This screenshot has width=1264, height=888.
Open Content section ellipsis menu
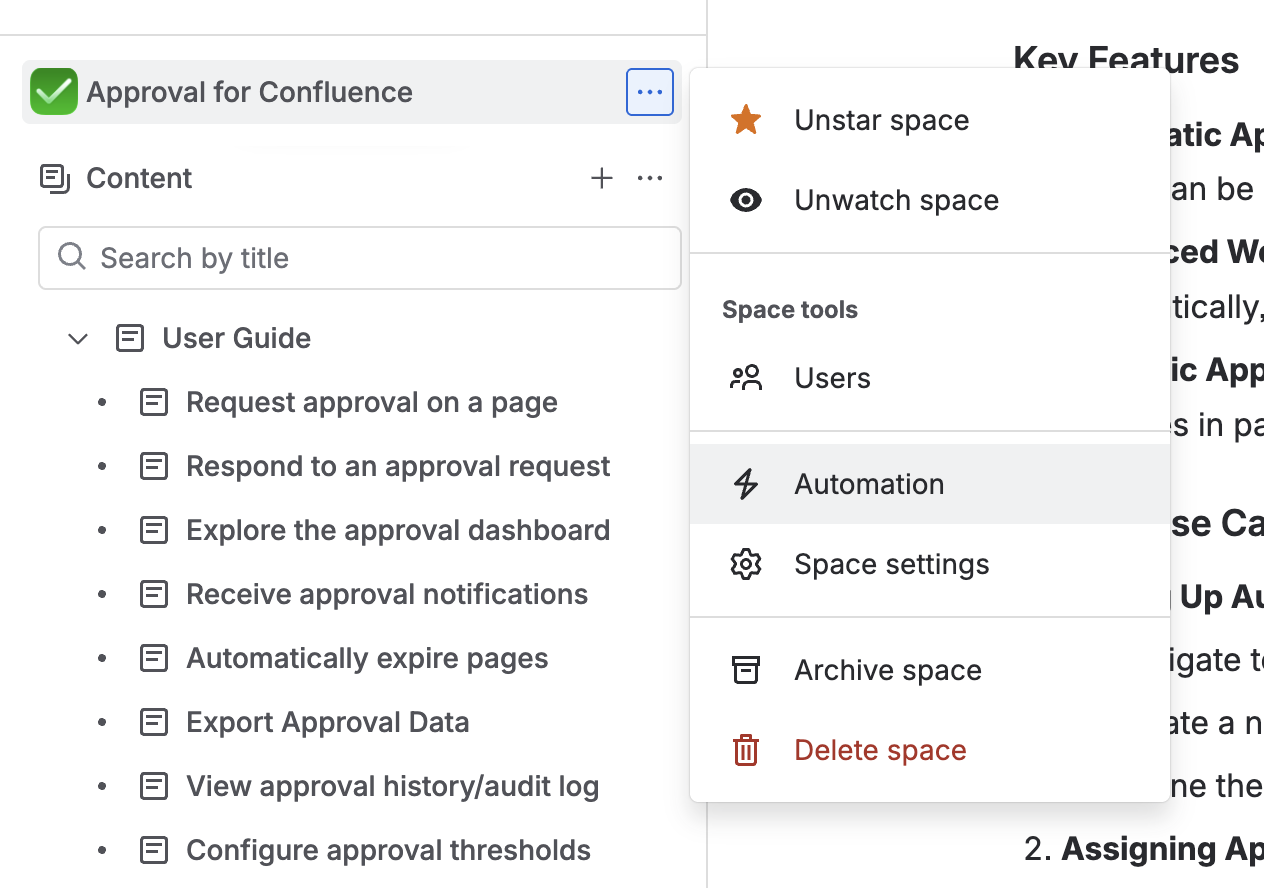coord(650,178)
